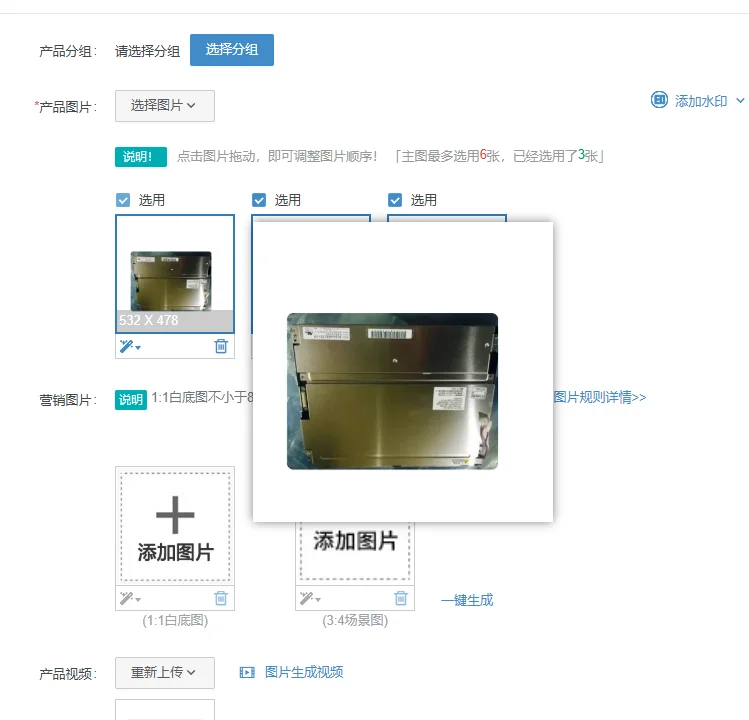Image resolution: width=749 pixels, height=720 pixels.
Task: Click the 一键生成 link
Action: pyautogui.click(x=467, y=600)
